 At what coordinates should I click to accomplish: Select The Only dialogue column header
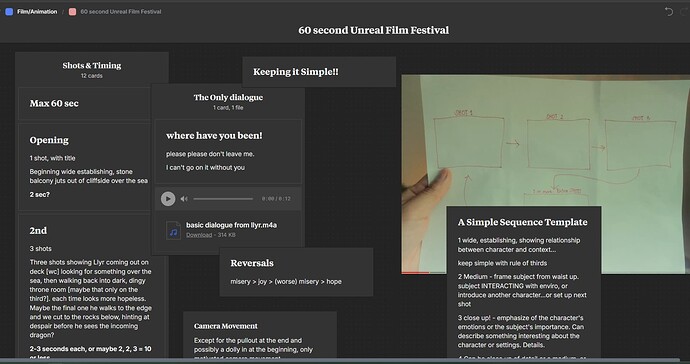[x=228, y=101]
